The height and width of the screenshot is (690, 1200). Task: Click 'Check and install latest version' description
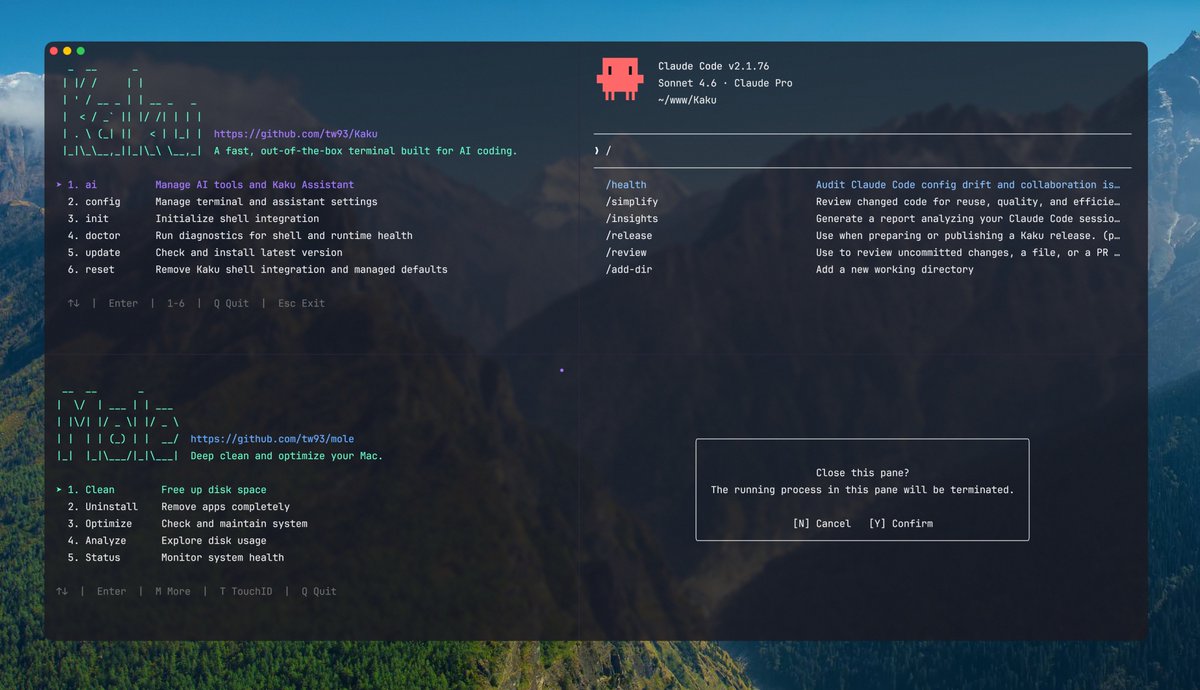(249, 253)
